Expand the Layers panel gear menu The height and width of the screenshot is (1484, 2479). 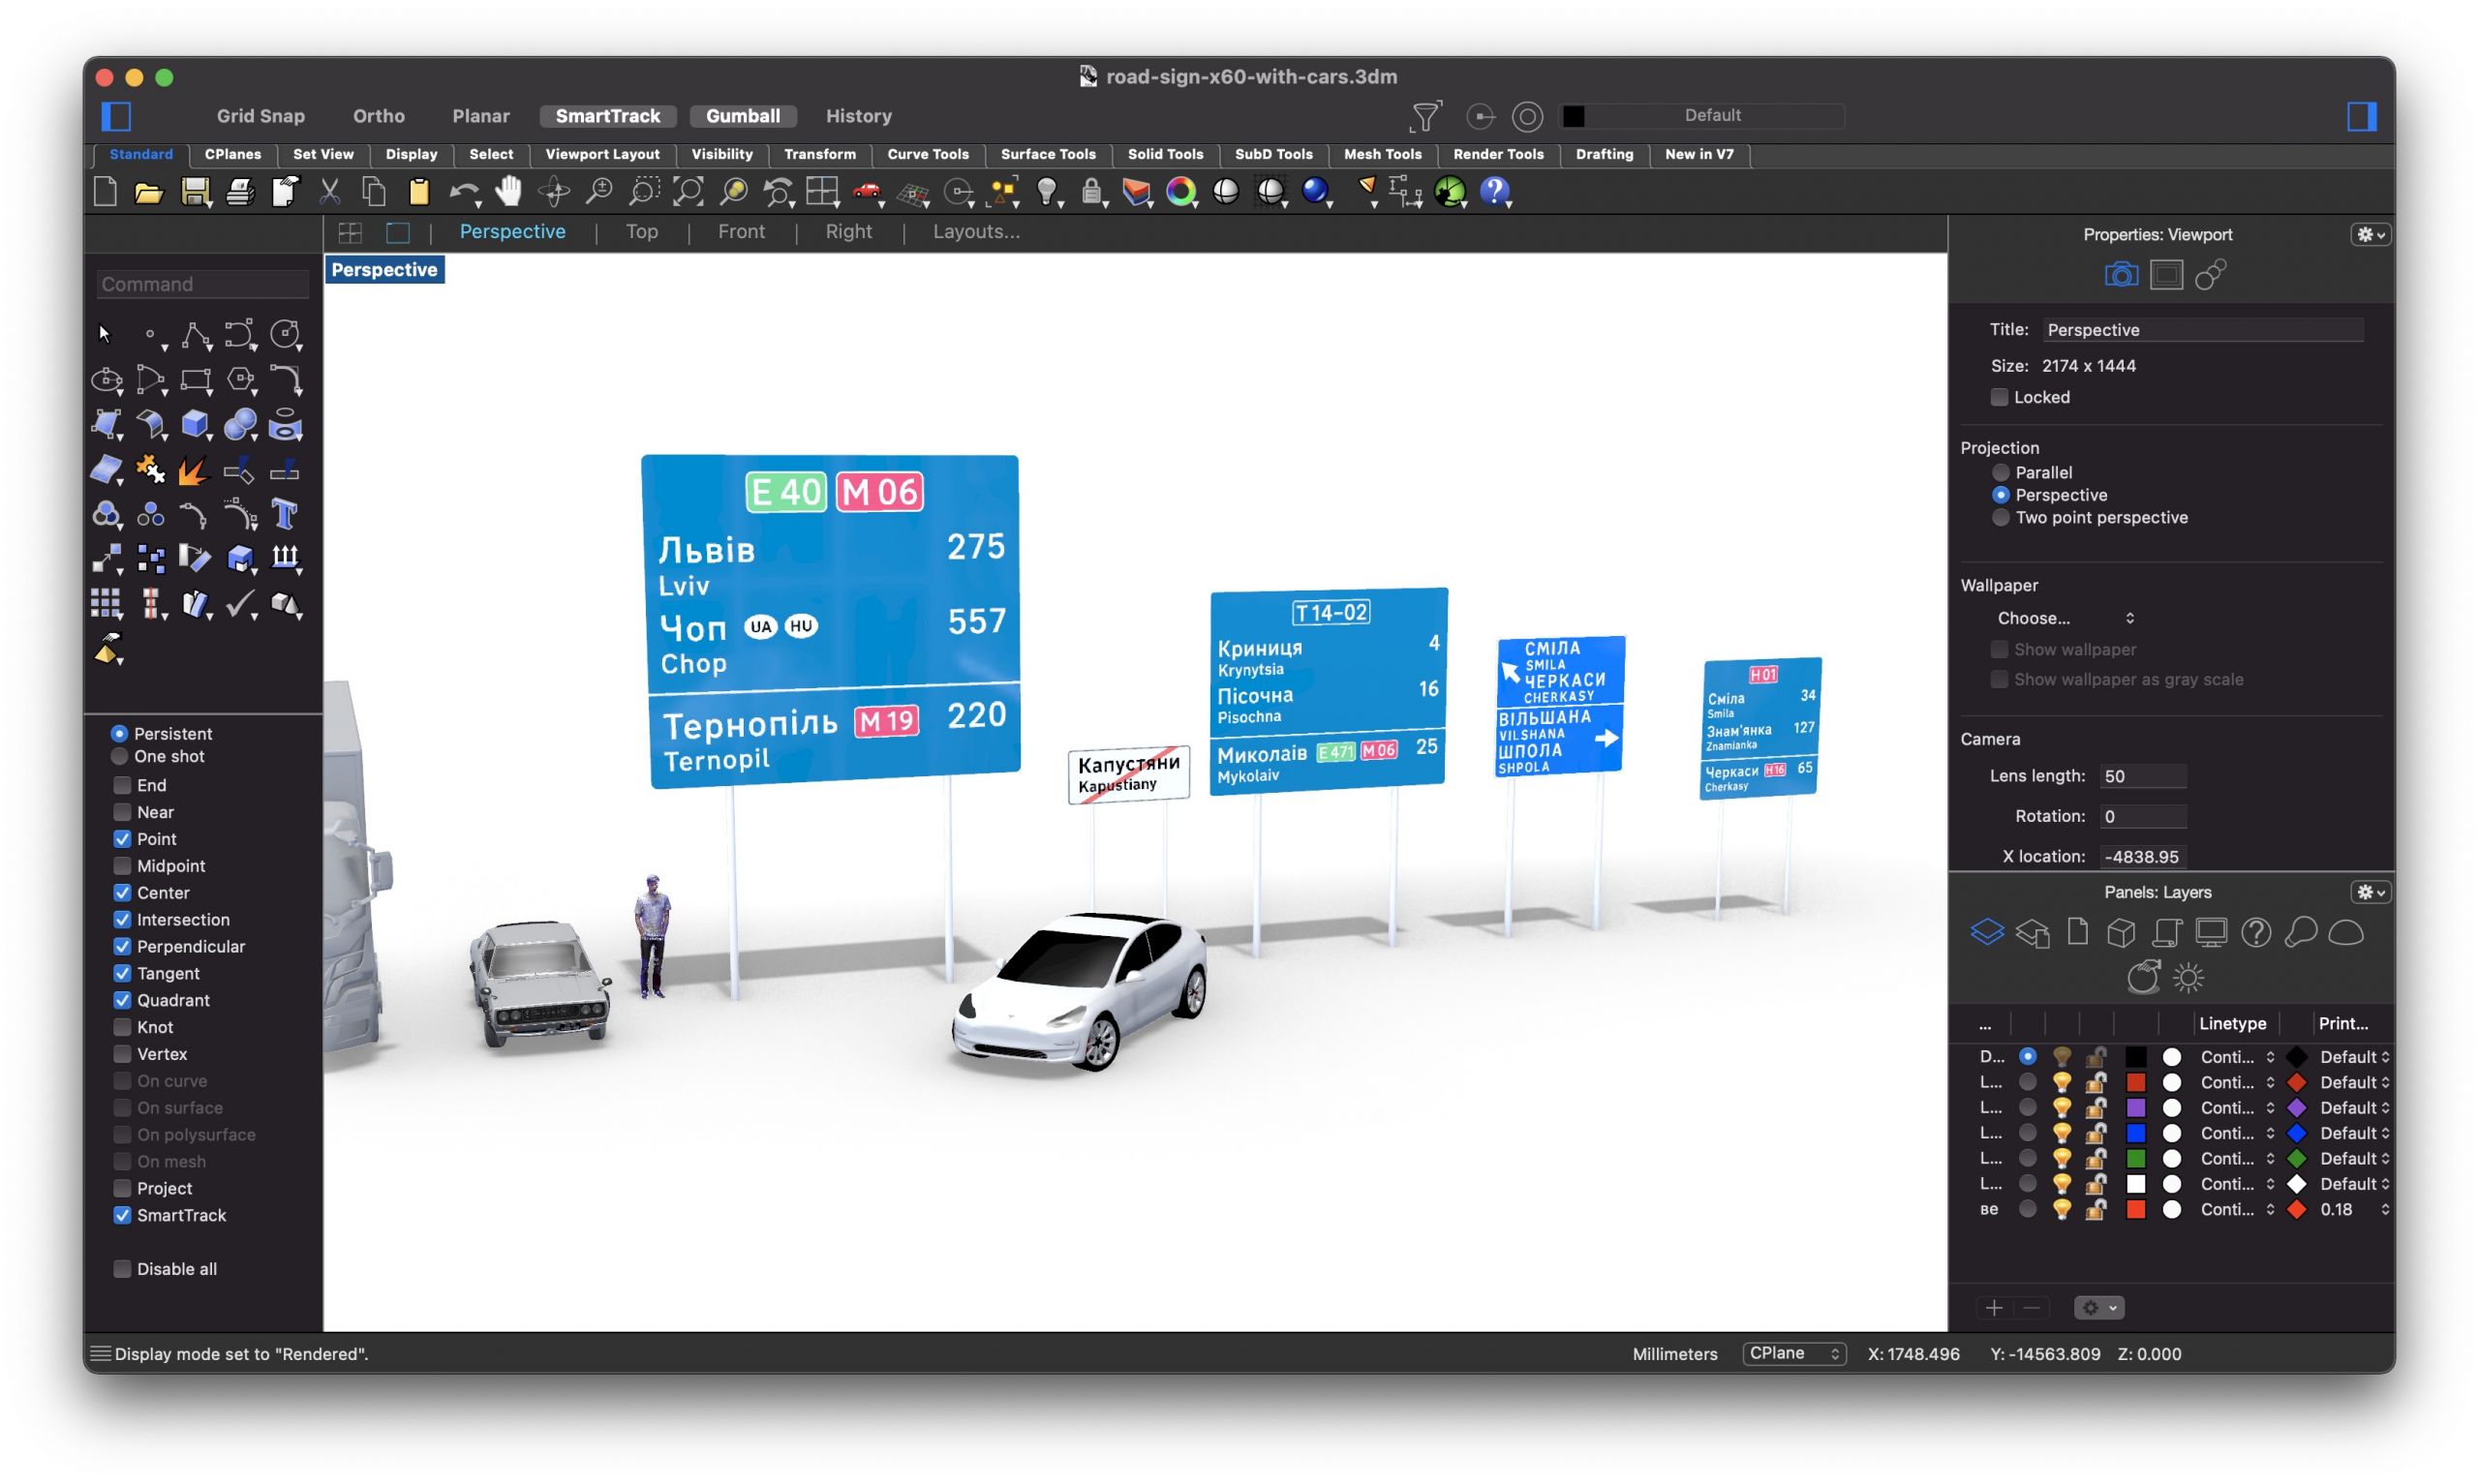pos(2370,892)
